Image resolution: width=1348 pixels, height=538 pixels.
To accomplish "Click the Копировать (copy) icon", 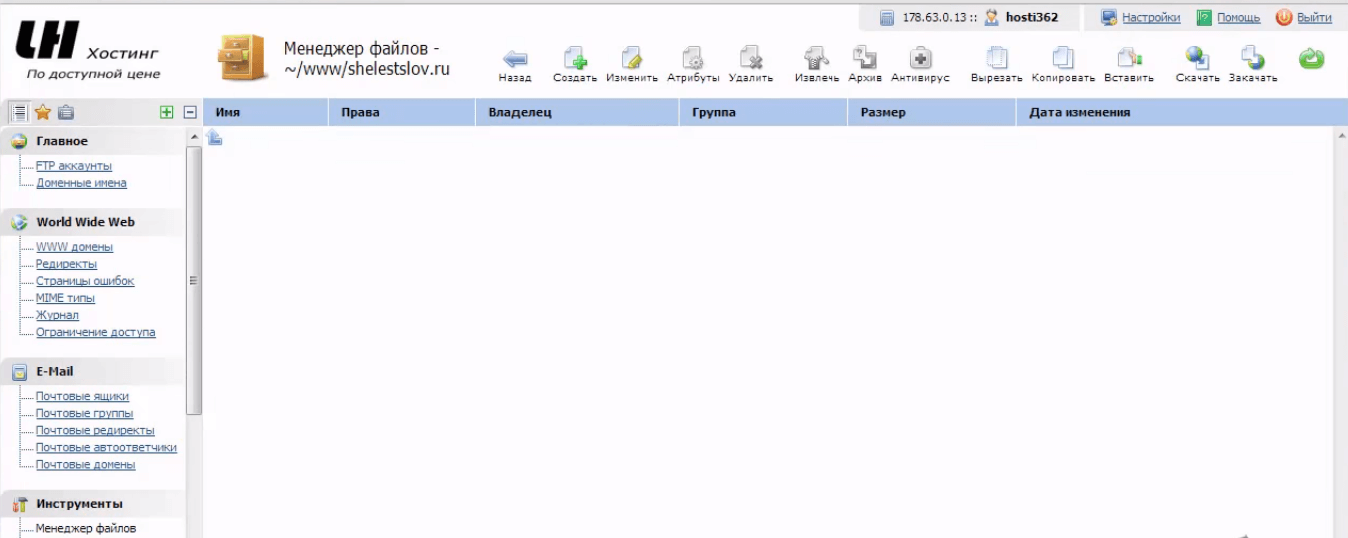I will [x=1063, y=59].
